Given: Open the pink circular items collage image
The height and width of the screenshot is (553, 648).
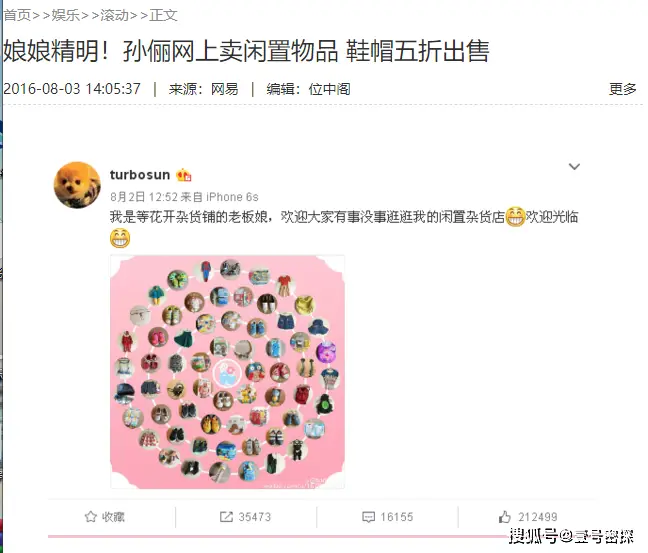Looking at the screenshot, I should pos(227,372).
